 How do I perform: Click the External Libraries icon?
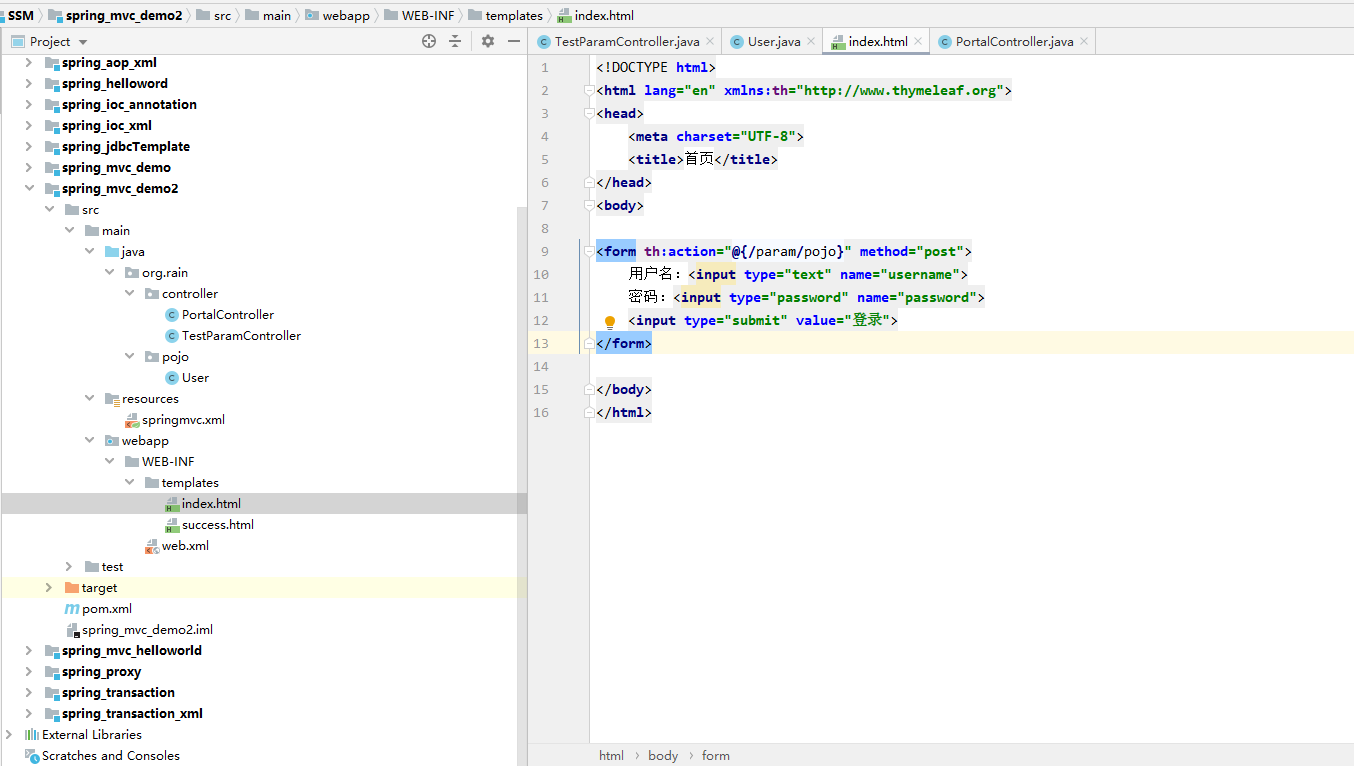tap(31, 735)
